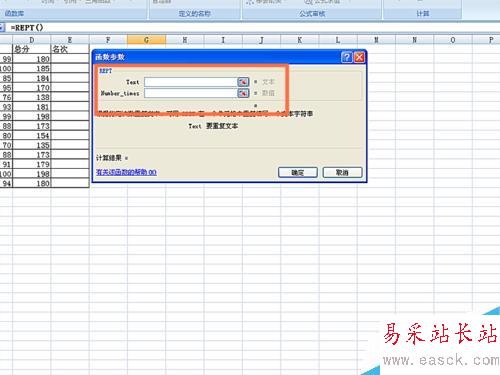The width and height of the screenshot is (500, 375).
Task: Select the cell showing 91
Action: point(6,164)
